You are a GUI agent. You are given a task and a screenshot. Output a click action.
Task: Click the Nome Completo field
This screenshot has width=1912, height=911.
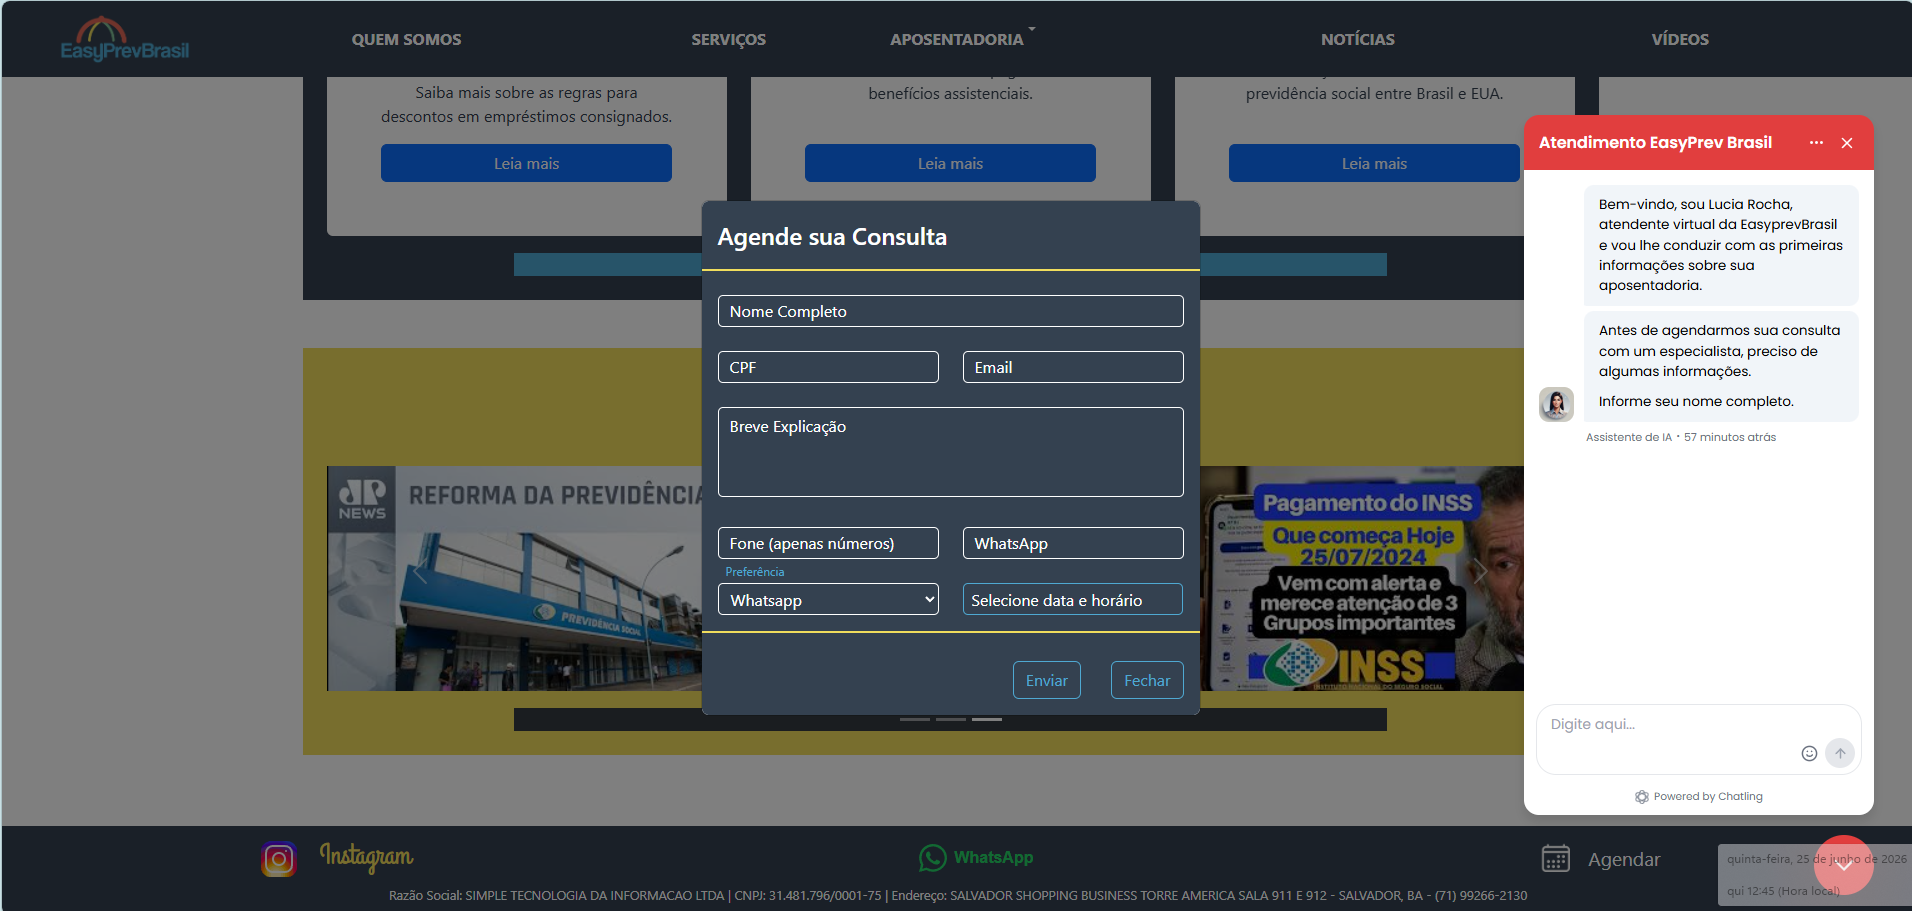[950, 311]
